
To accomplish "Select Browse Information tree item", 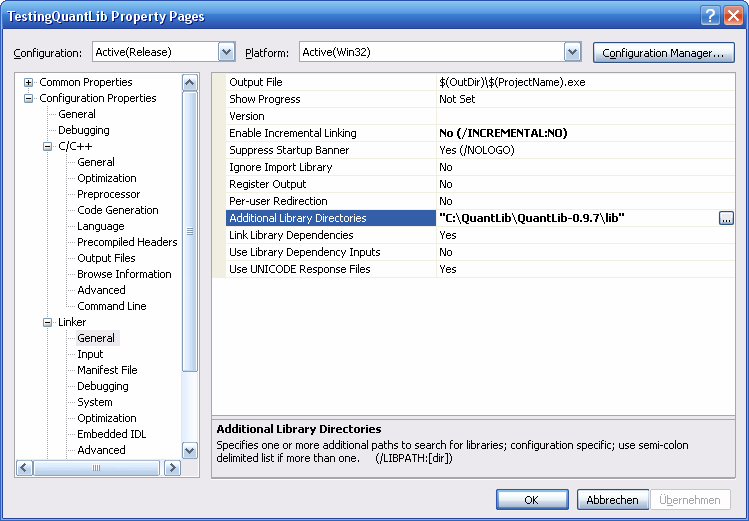I will click(124, 274).
